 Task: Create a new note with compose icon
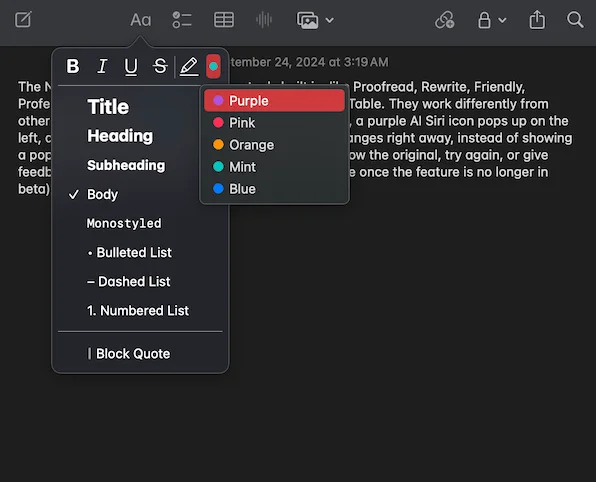(x=23, y=20)
